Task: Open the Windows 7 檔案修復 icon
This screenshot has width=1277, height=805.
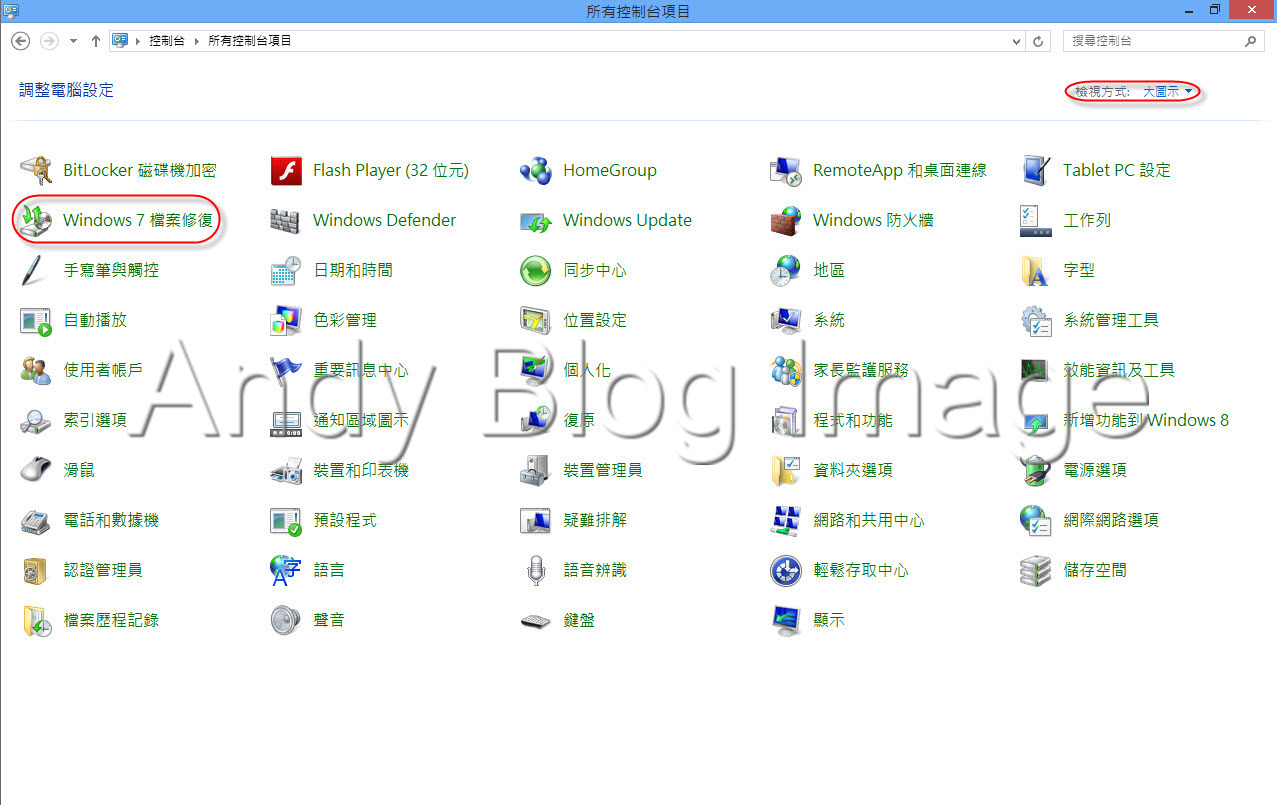Action: (x=36, y=220)
